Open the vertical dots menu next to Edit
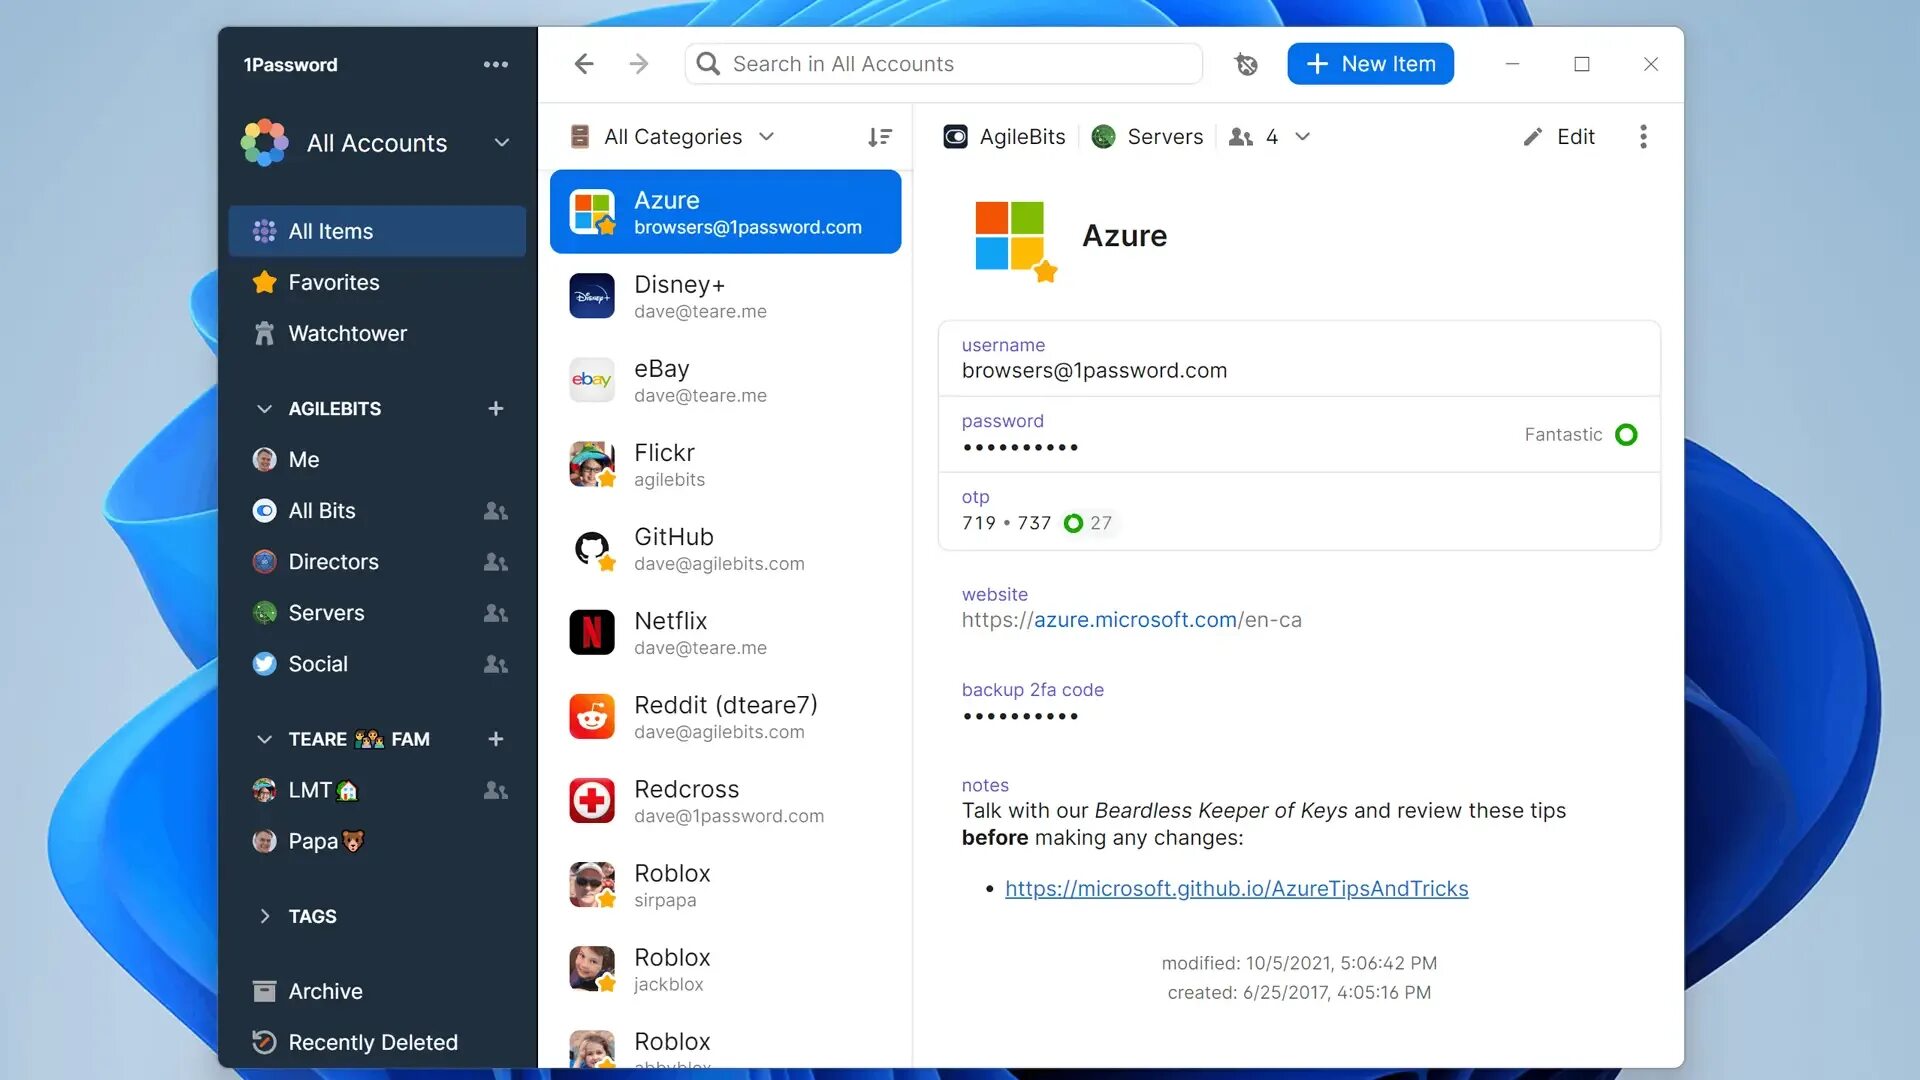This screenshot has width=1920, height=1080. click(x=1643, y=137)
